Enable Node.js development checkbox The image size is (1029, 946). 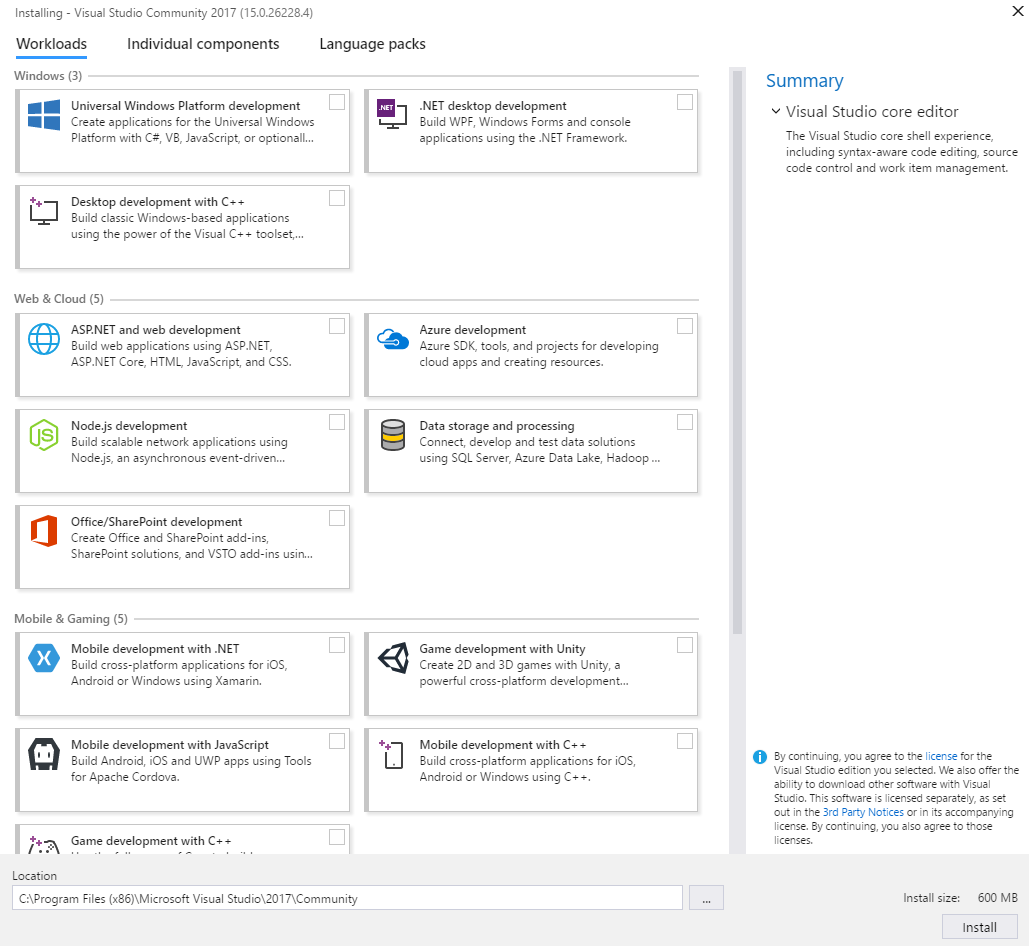[x=337, y=422]
